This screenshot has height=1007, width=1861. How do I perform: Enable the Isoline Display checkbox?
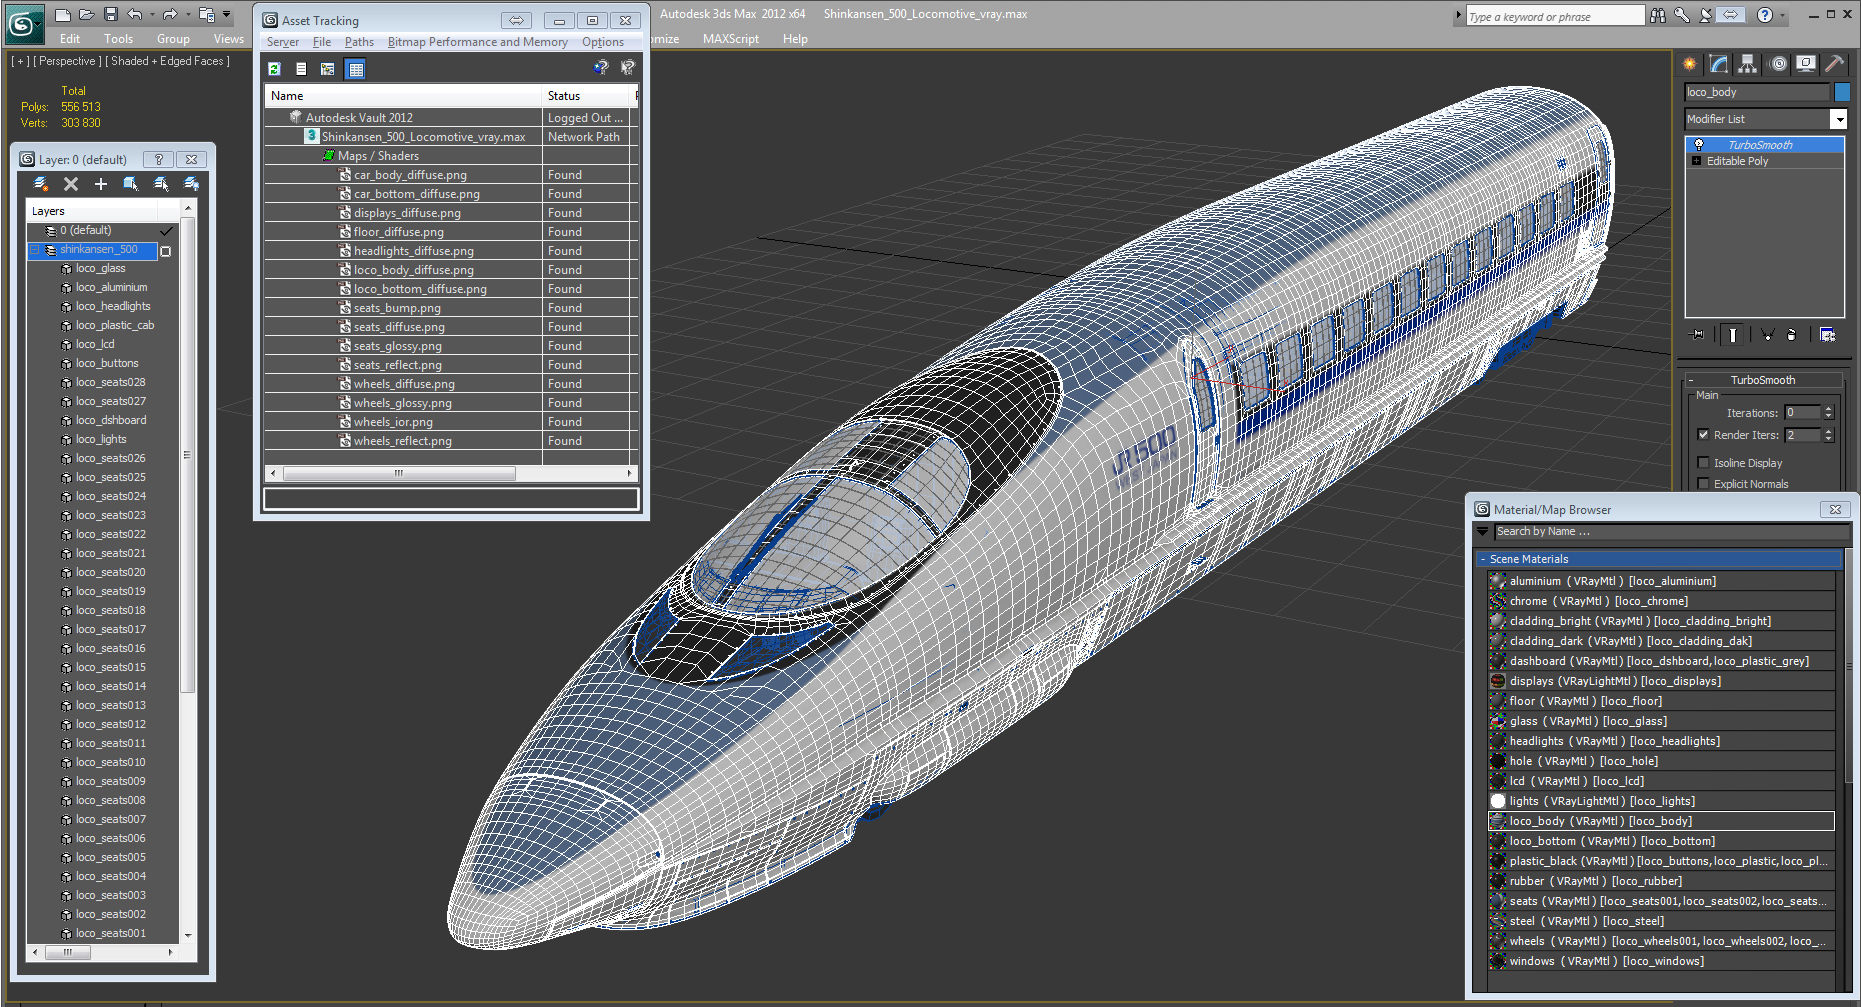tap(1703, 463)
